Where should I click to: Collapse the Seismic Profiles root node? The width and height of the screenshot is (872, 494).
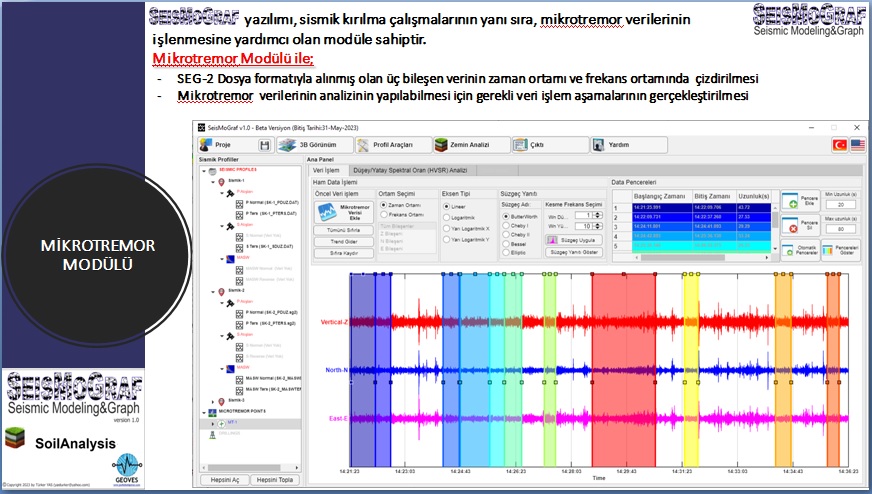[204, 171]
